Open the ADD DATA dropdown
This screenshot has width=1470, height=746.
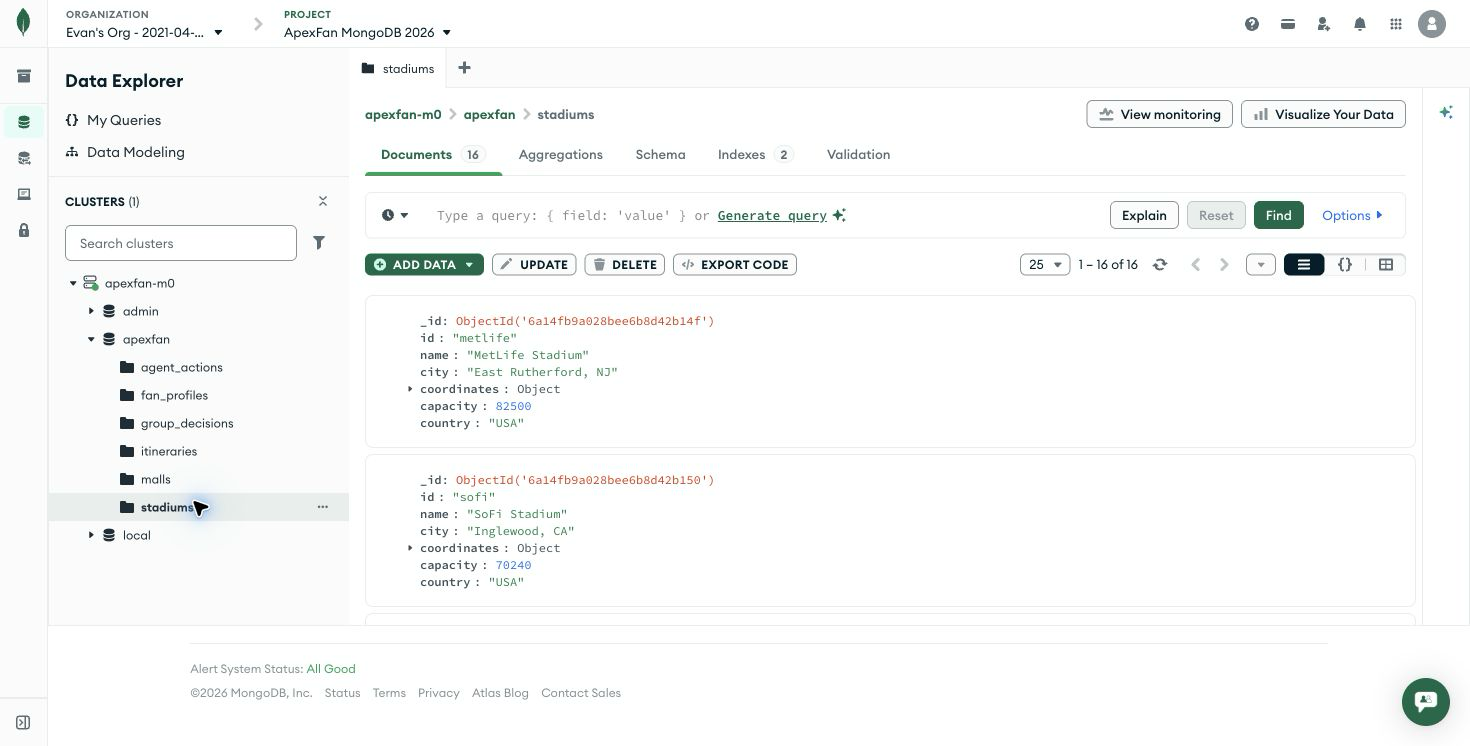(x=424, y=265)
